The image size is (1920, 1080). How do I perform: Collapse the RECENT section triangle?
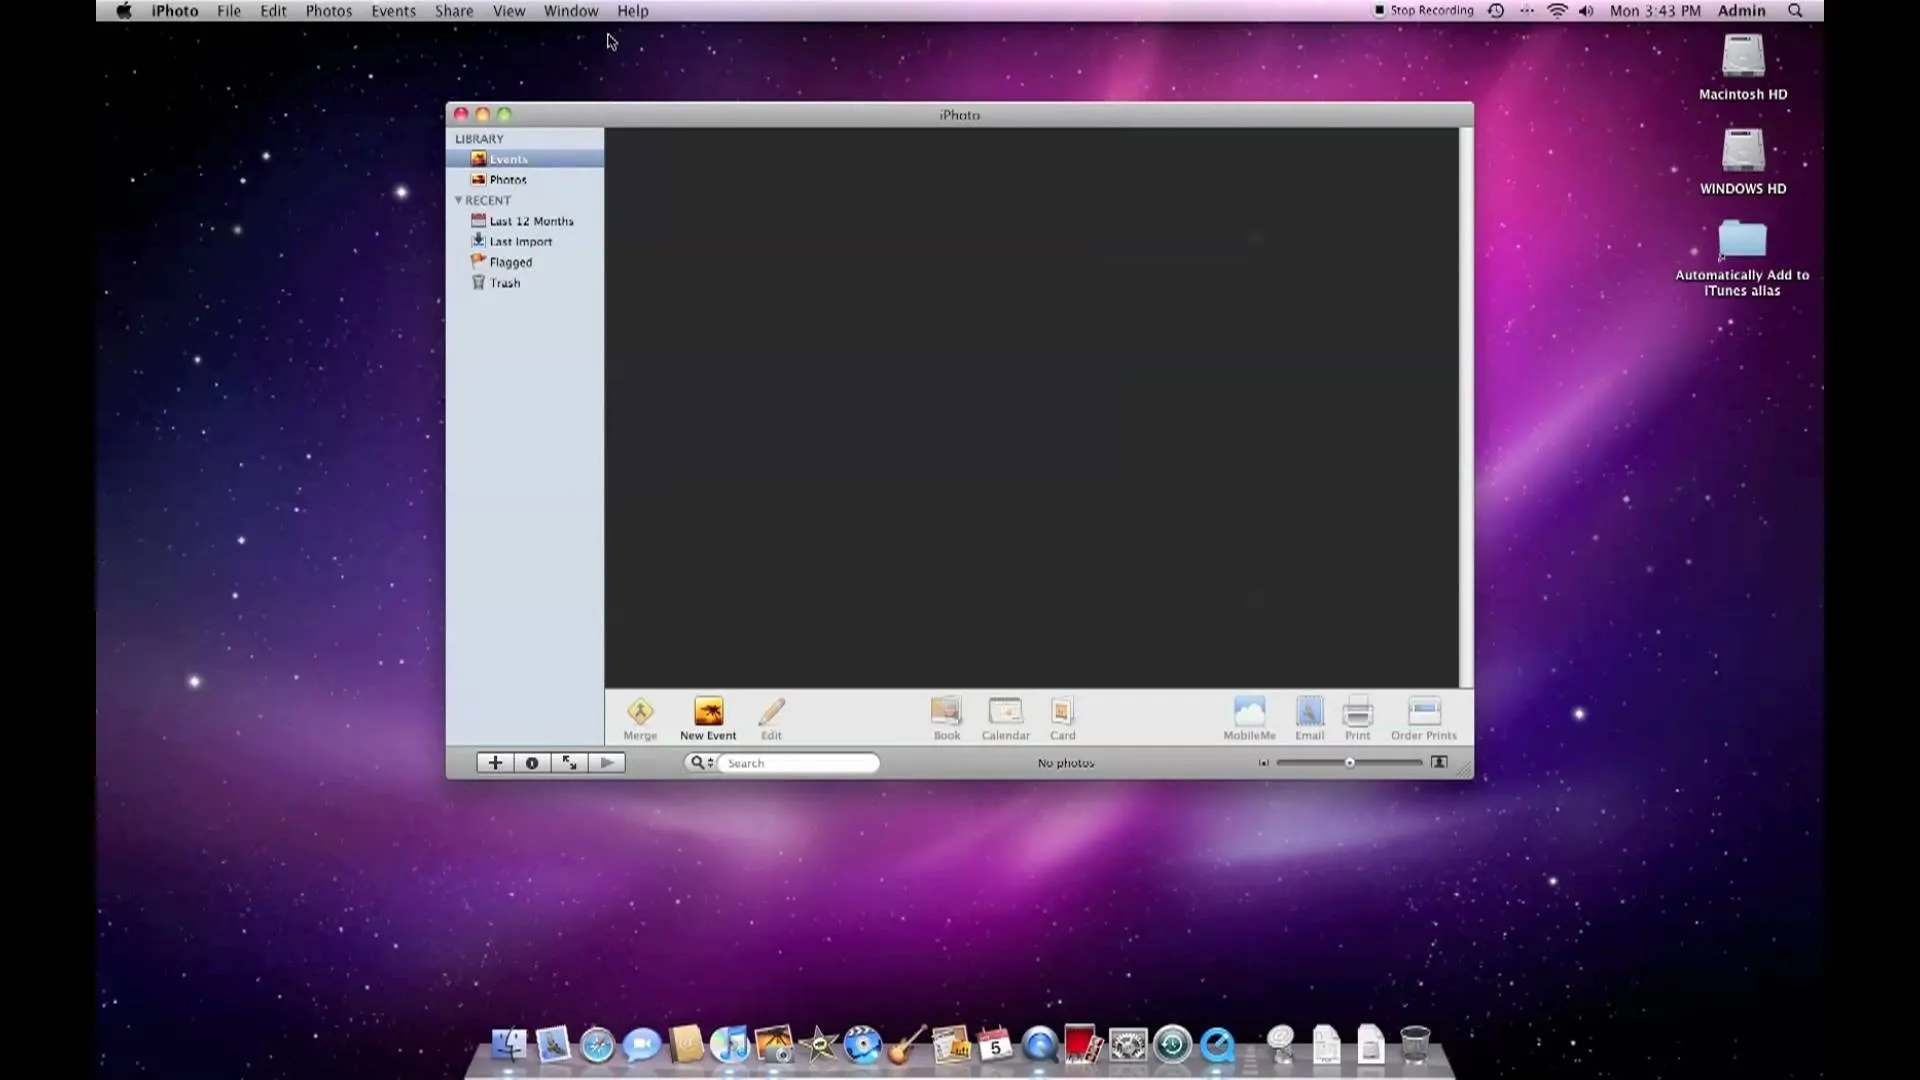point(458,200)
